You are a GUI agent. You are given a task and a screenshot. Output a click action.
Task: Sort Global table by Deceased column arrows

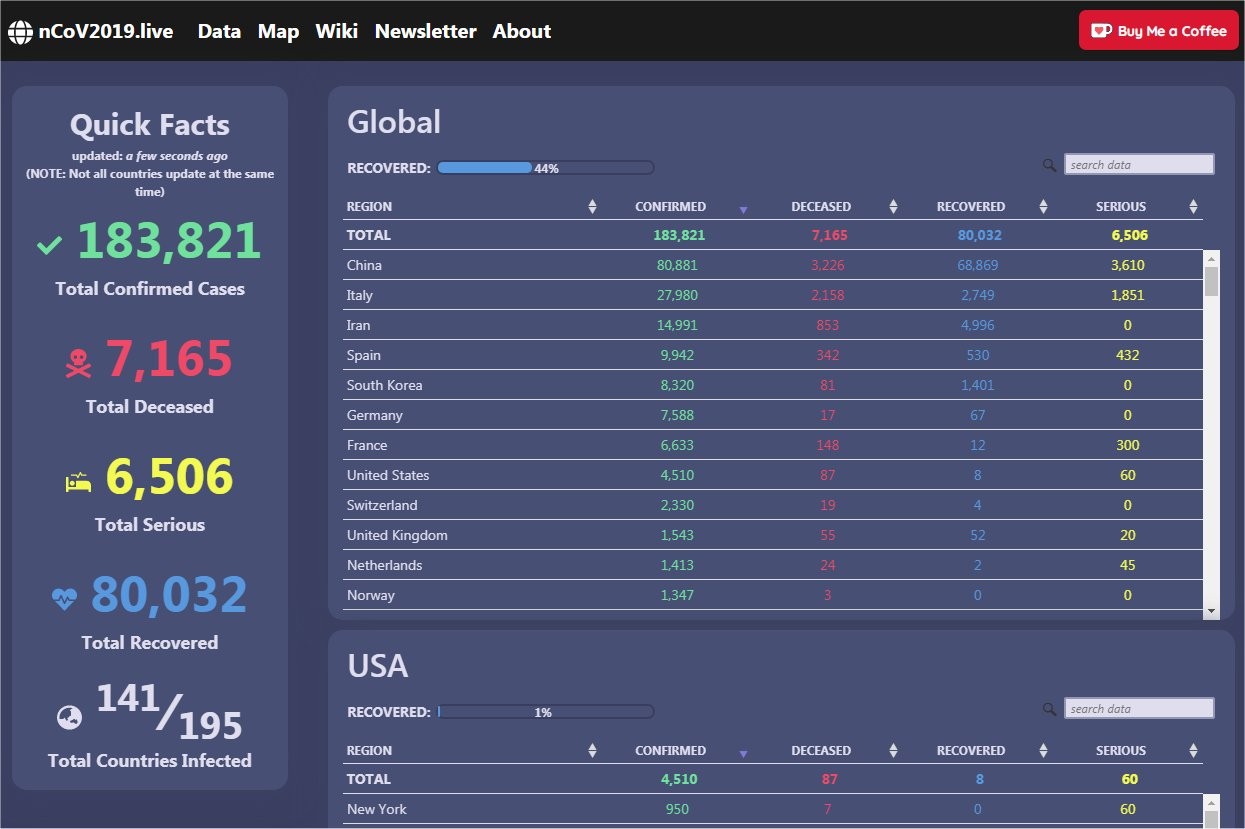point(893,207)
